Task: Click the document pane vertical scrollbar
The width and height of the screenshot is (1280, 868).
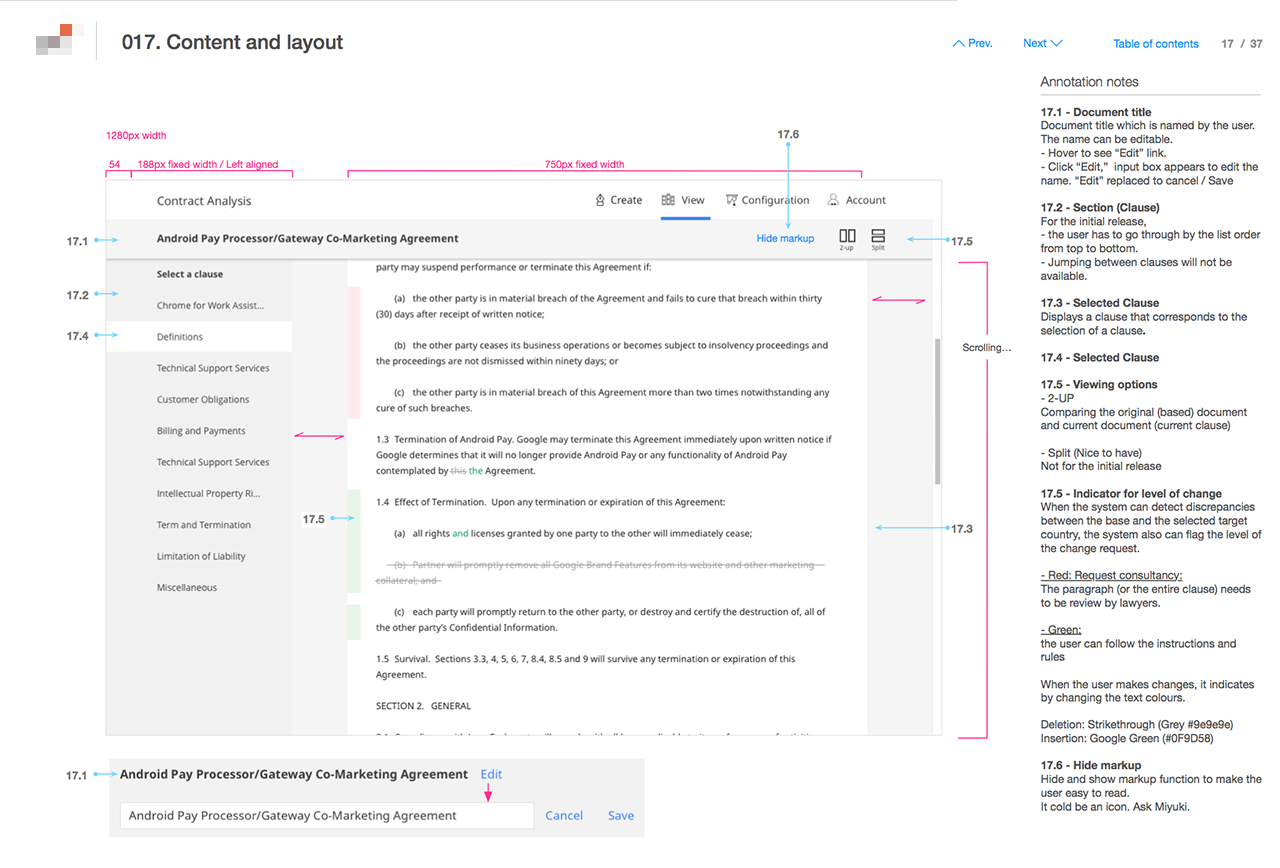Action: pos(937,411)
